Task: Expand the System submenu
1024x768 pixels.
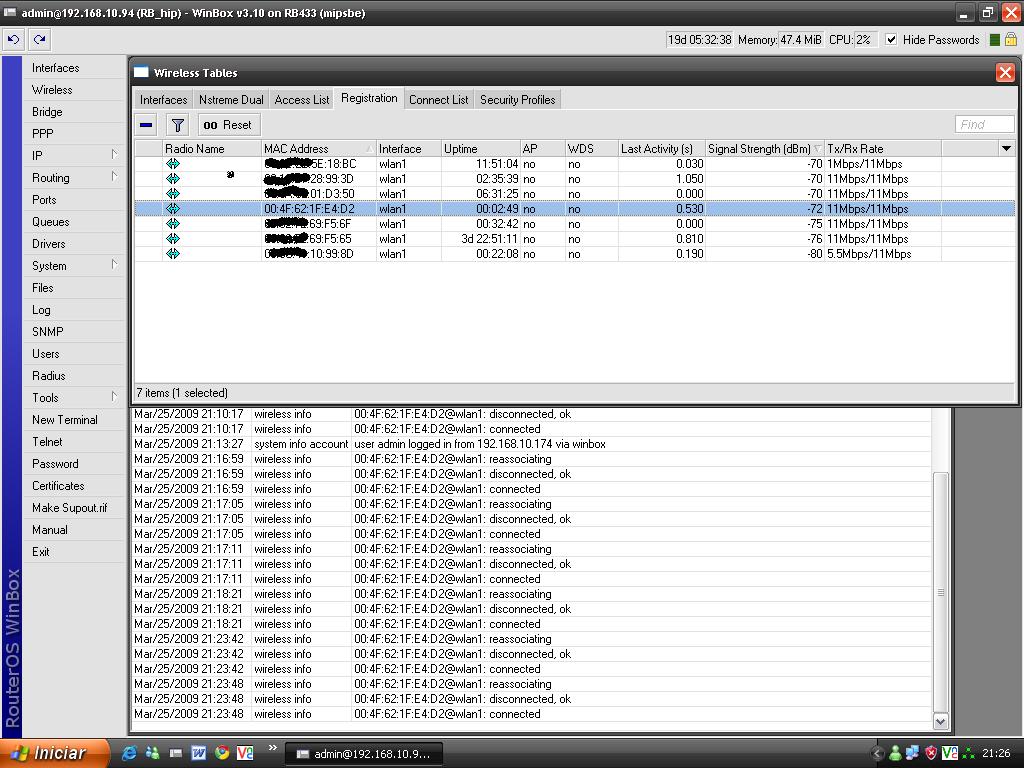Action: [x=114, y=264]
